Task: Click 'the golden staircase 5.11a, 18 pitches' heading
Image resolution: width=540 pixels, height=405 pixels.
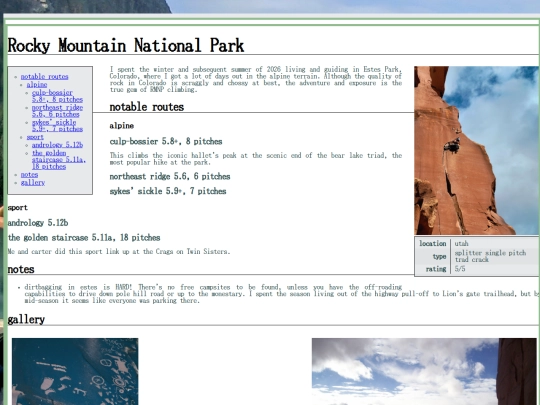Action: (84, 238)
